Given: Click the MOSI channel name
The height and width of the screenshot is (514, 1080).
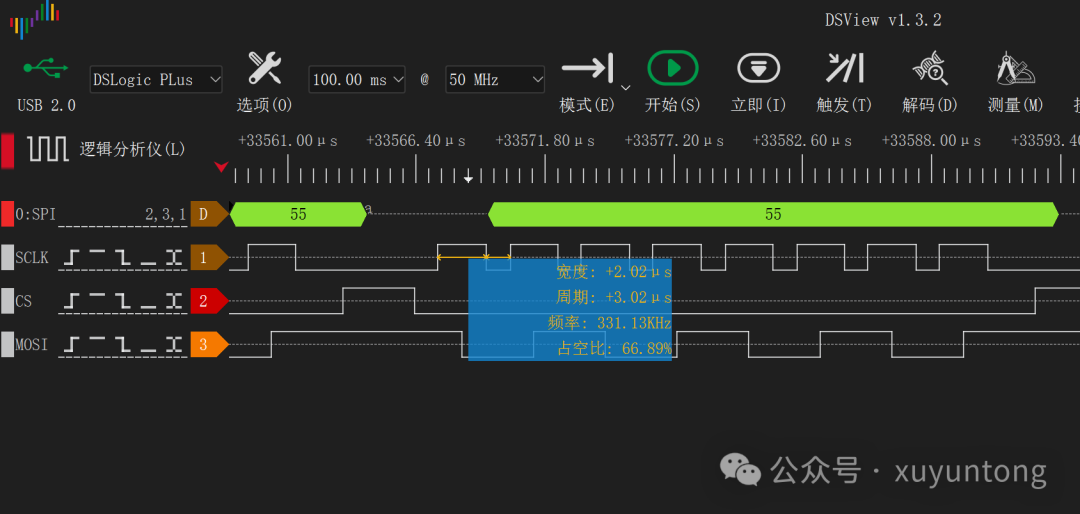Looking at the screenshot, I should [x=32, y=345].
